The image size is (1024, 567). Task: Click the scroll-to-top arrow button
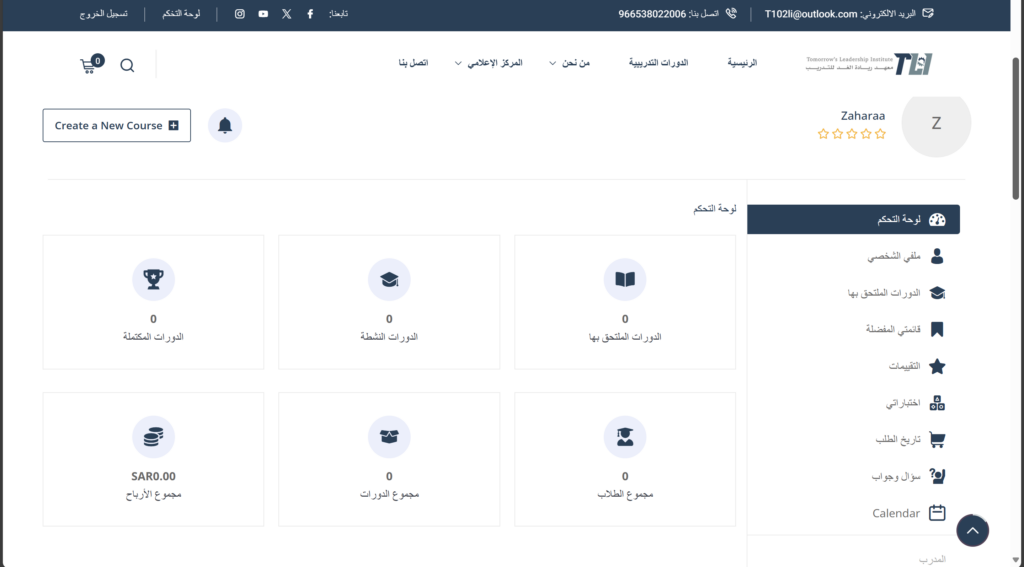[x=972, y=530]
